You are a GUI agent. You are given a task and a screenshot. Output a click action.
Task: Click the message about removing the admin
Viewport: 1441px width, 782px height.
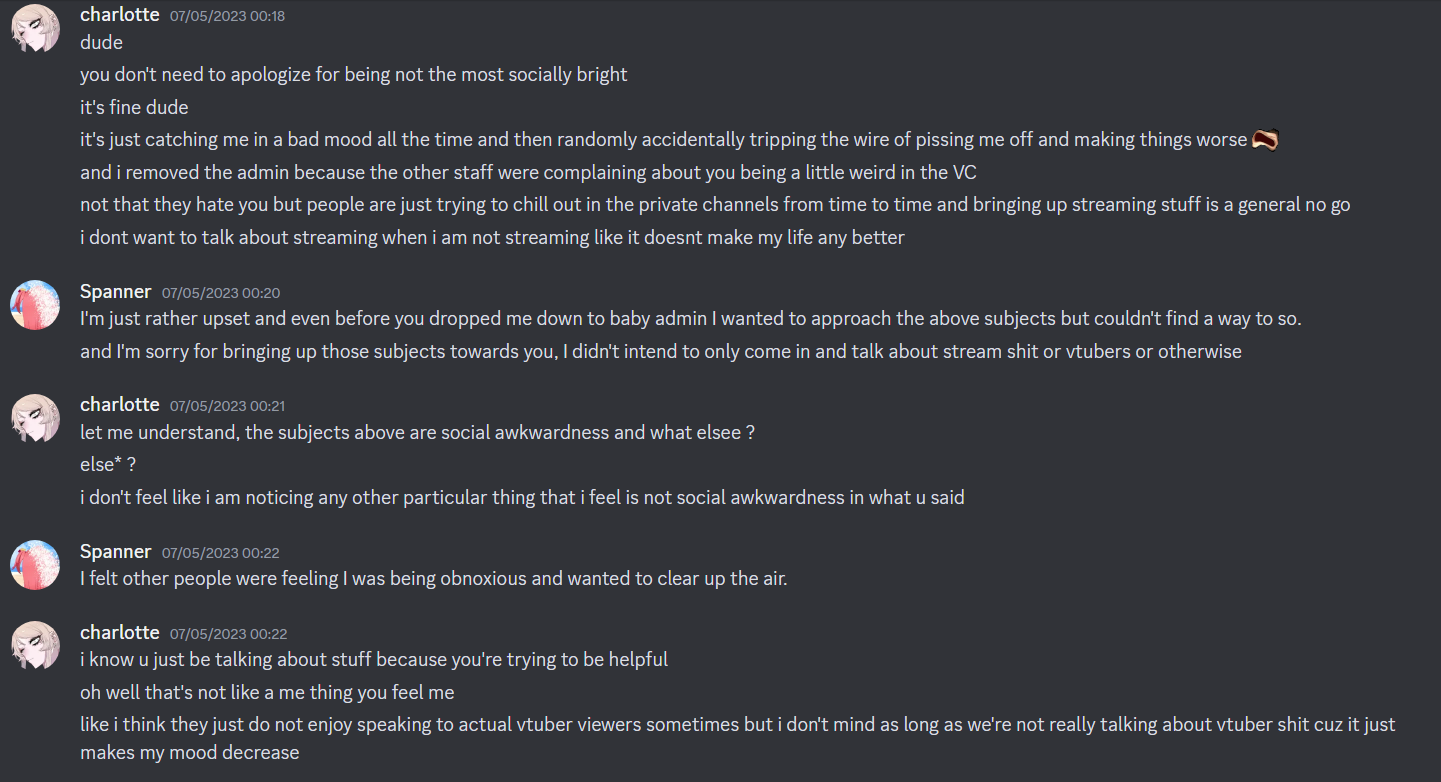click(x=528, y=172)
